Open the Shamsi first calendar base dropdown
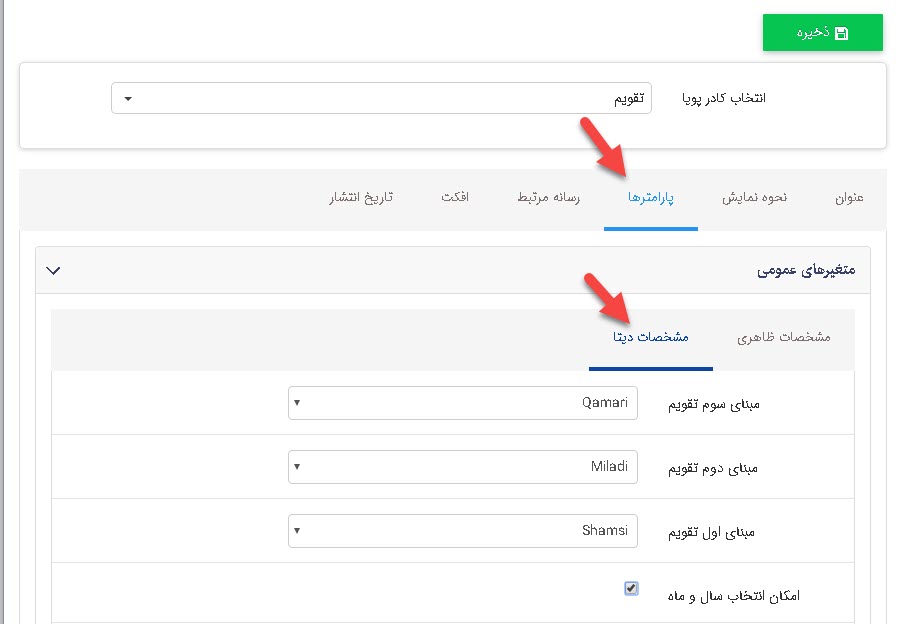The width and height of the screenshot is (902, 624). coord(462,531)
